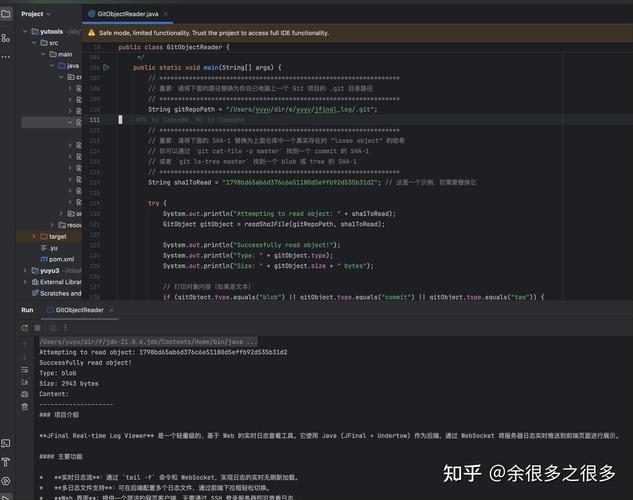
Task: Click the down arrow in console gutter
Action: [25, 357]
